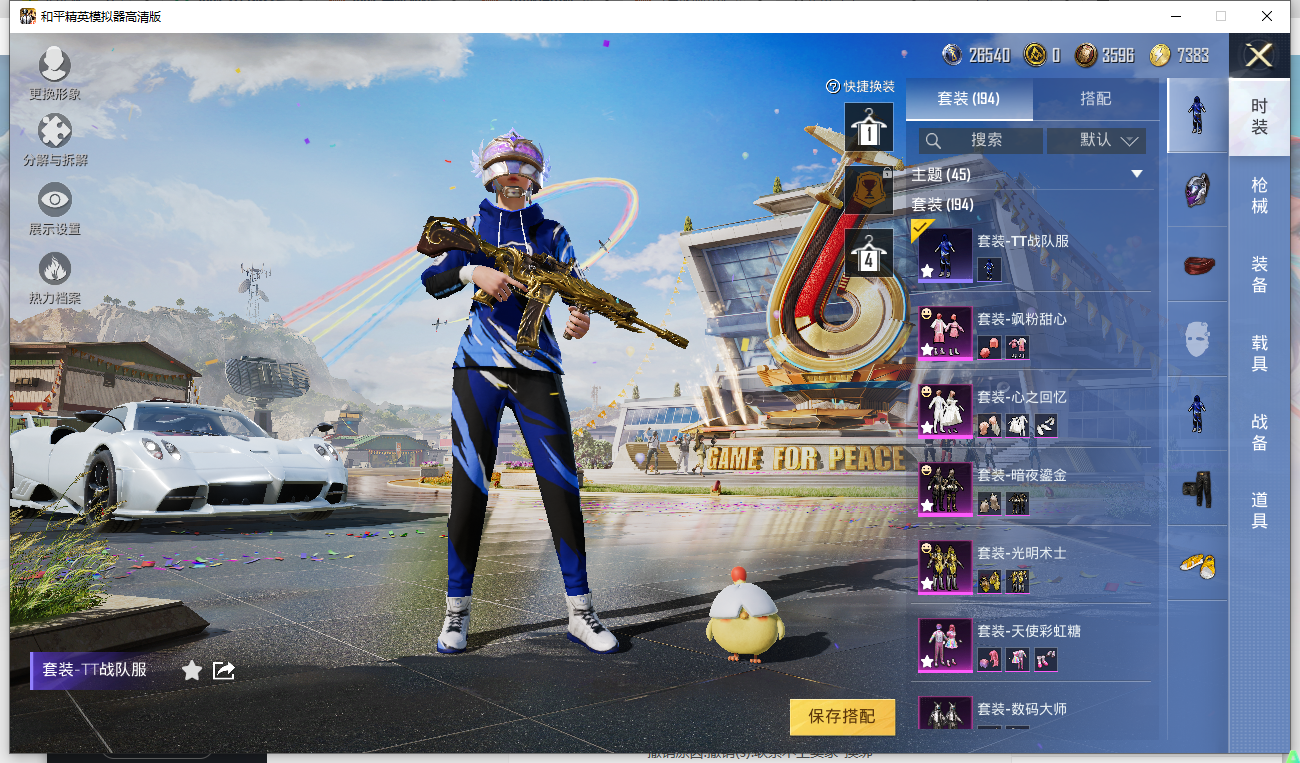This screenshot has width=1300, height=763.
Task: Open the red headband category icon
Action: point(1197,265)
